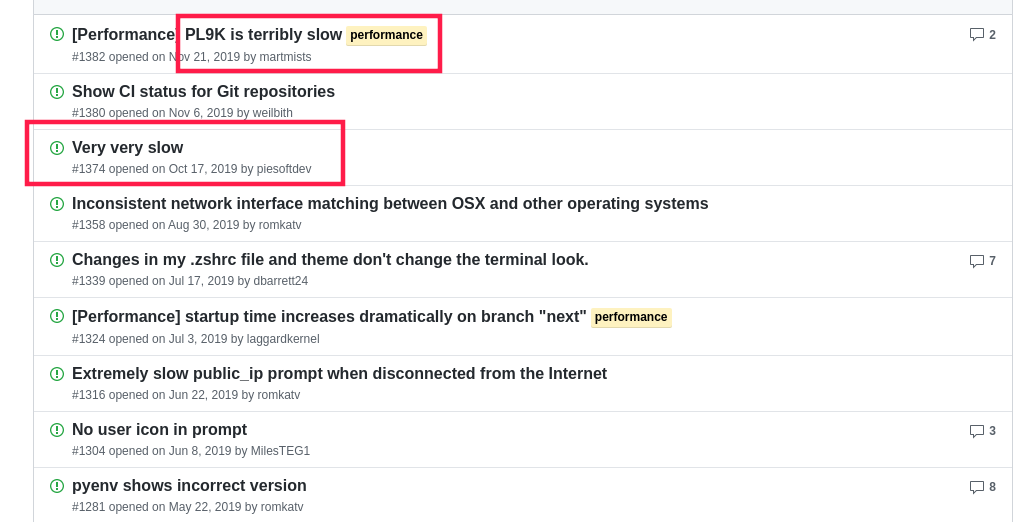This screenshot has height=522, width=1030.
Task: Click open-issue icon beside issue #1382
Action: (57, 34)
